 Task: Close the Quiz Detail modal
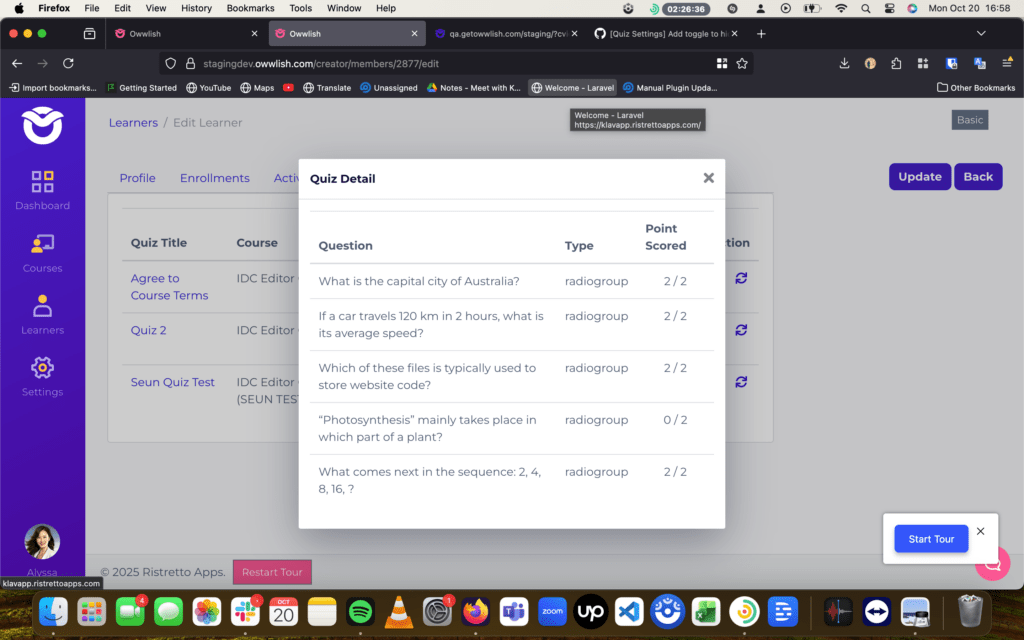(708, 178)
